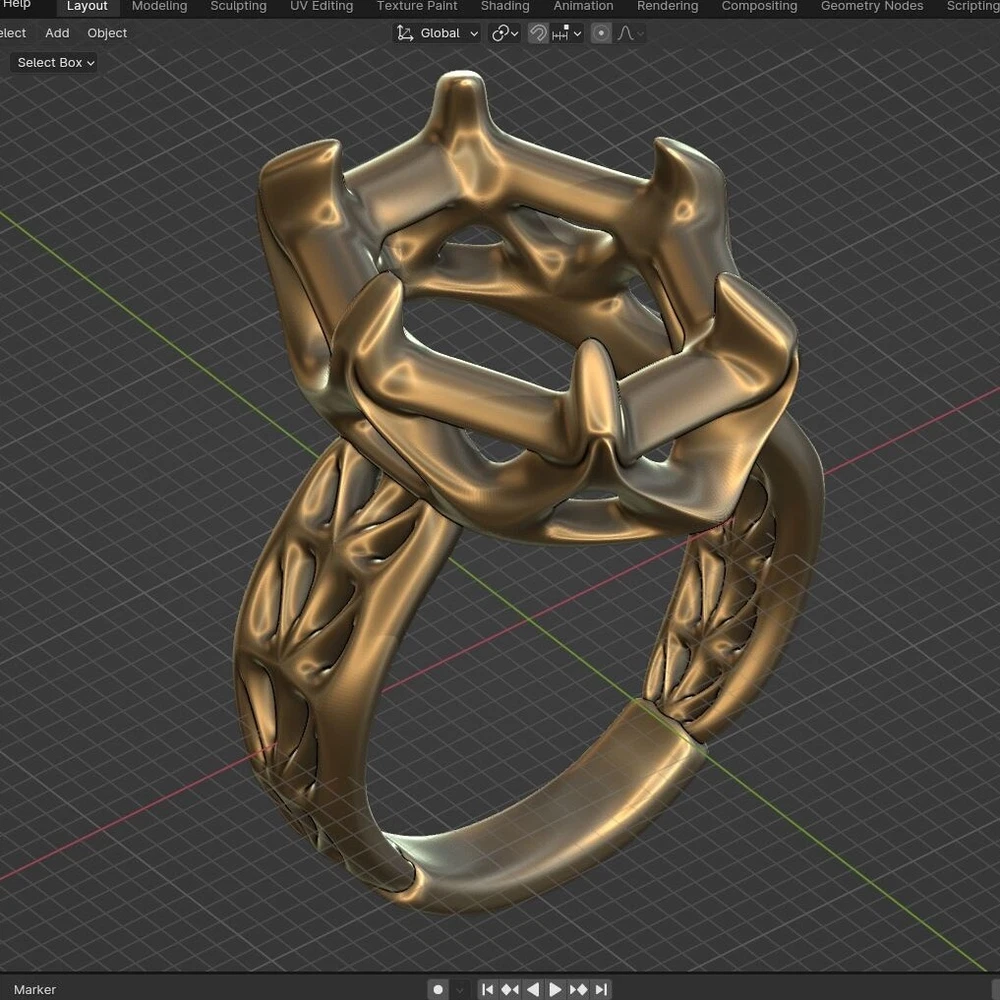Switch to the Shading workspace tab
Viewport: 1000px width, 1000px height.
(x=505, y=6)
